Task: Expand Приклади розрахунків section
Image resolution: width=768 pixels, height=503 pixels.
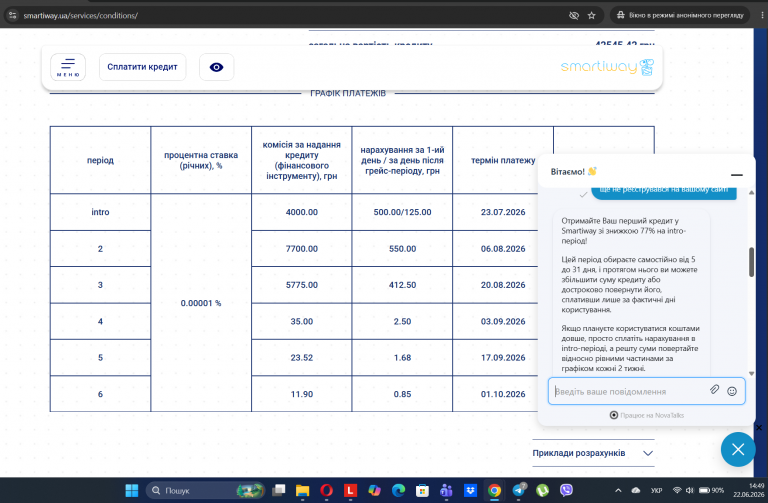Action: pyautogui.click(x=593, y=453)
